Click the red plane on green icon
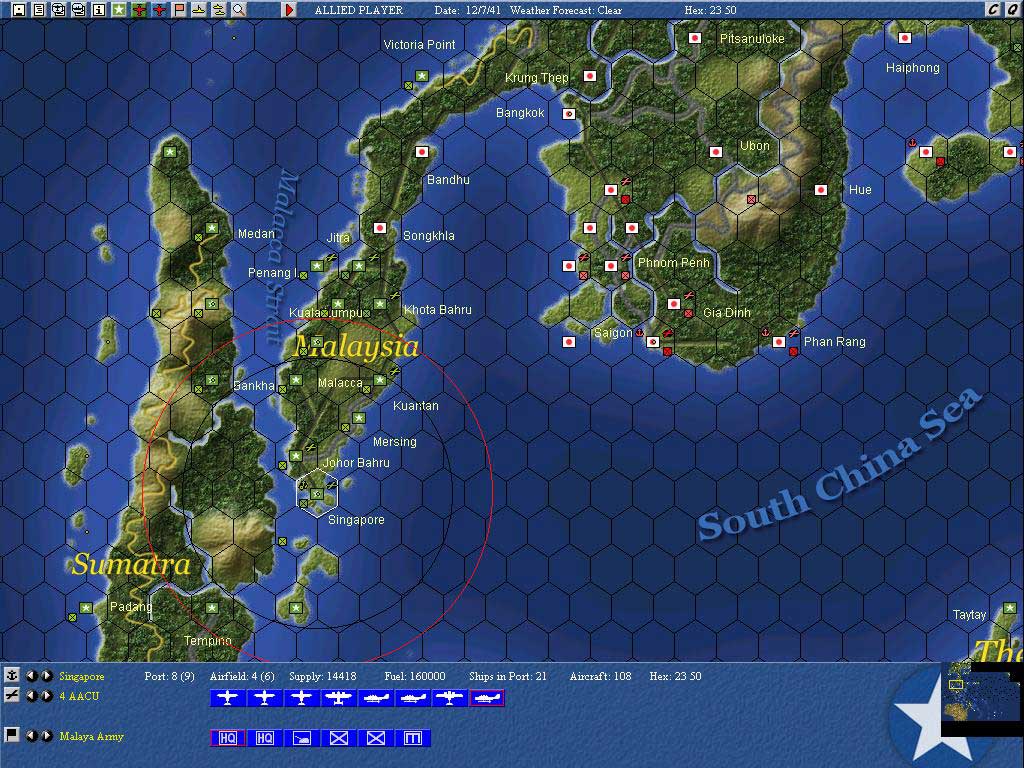This screenshot has width=1024, height=768. (x=139, y=10)
